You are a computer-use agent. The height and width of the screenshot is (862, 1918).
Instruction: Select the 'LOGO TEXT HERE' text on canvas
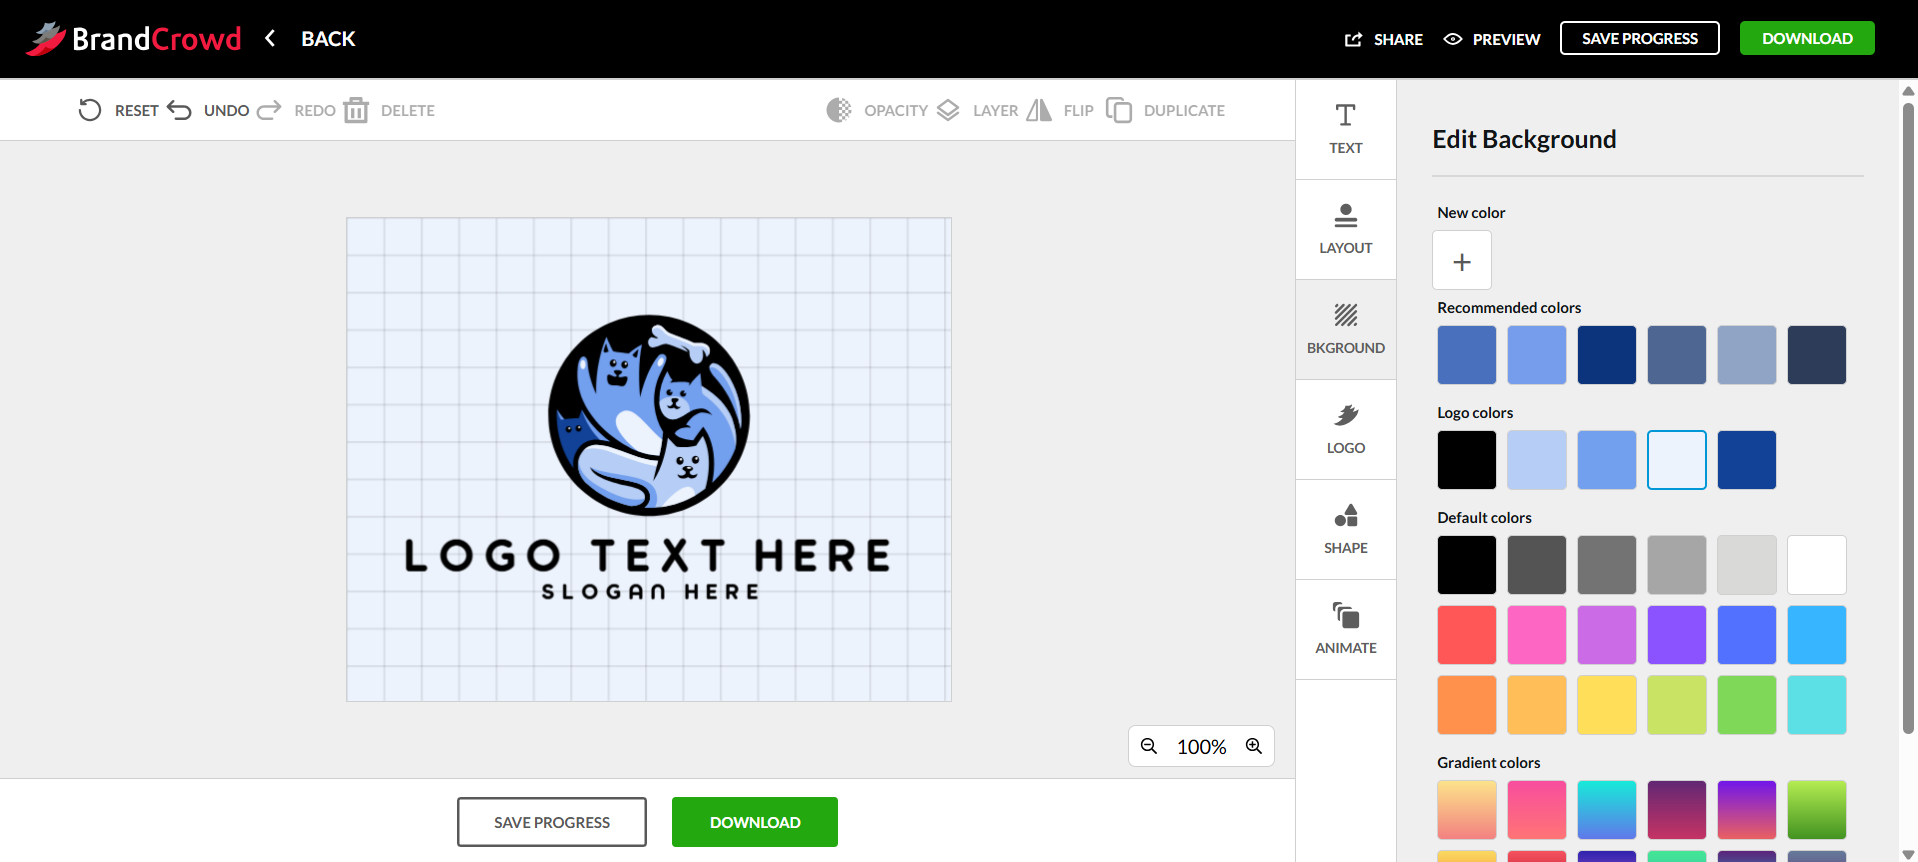click(647, 556)
